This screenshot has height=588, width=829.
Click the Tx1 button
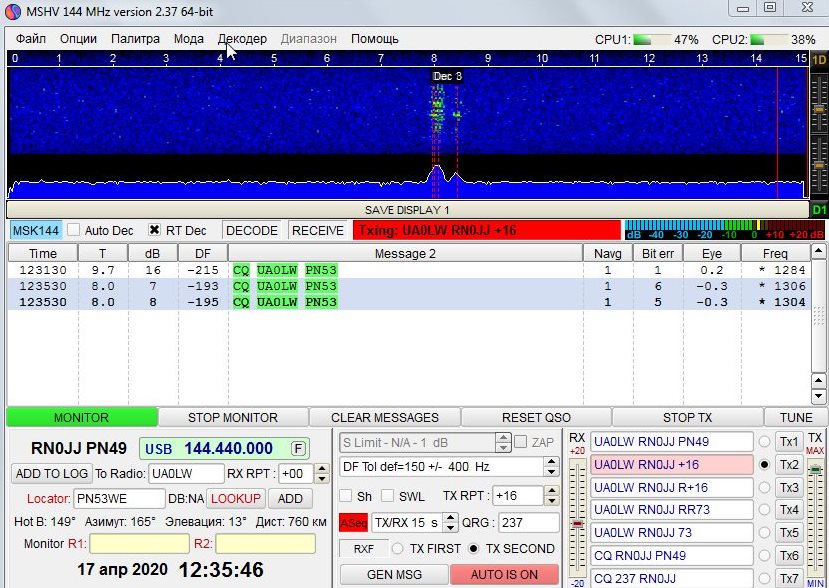[x=789, y=442]
